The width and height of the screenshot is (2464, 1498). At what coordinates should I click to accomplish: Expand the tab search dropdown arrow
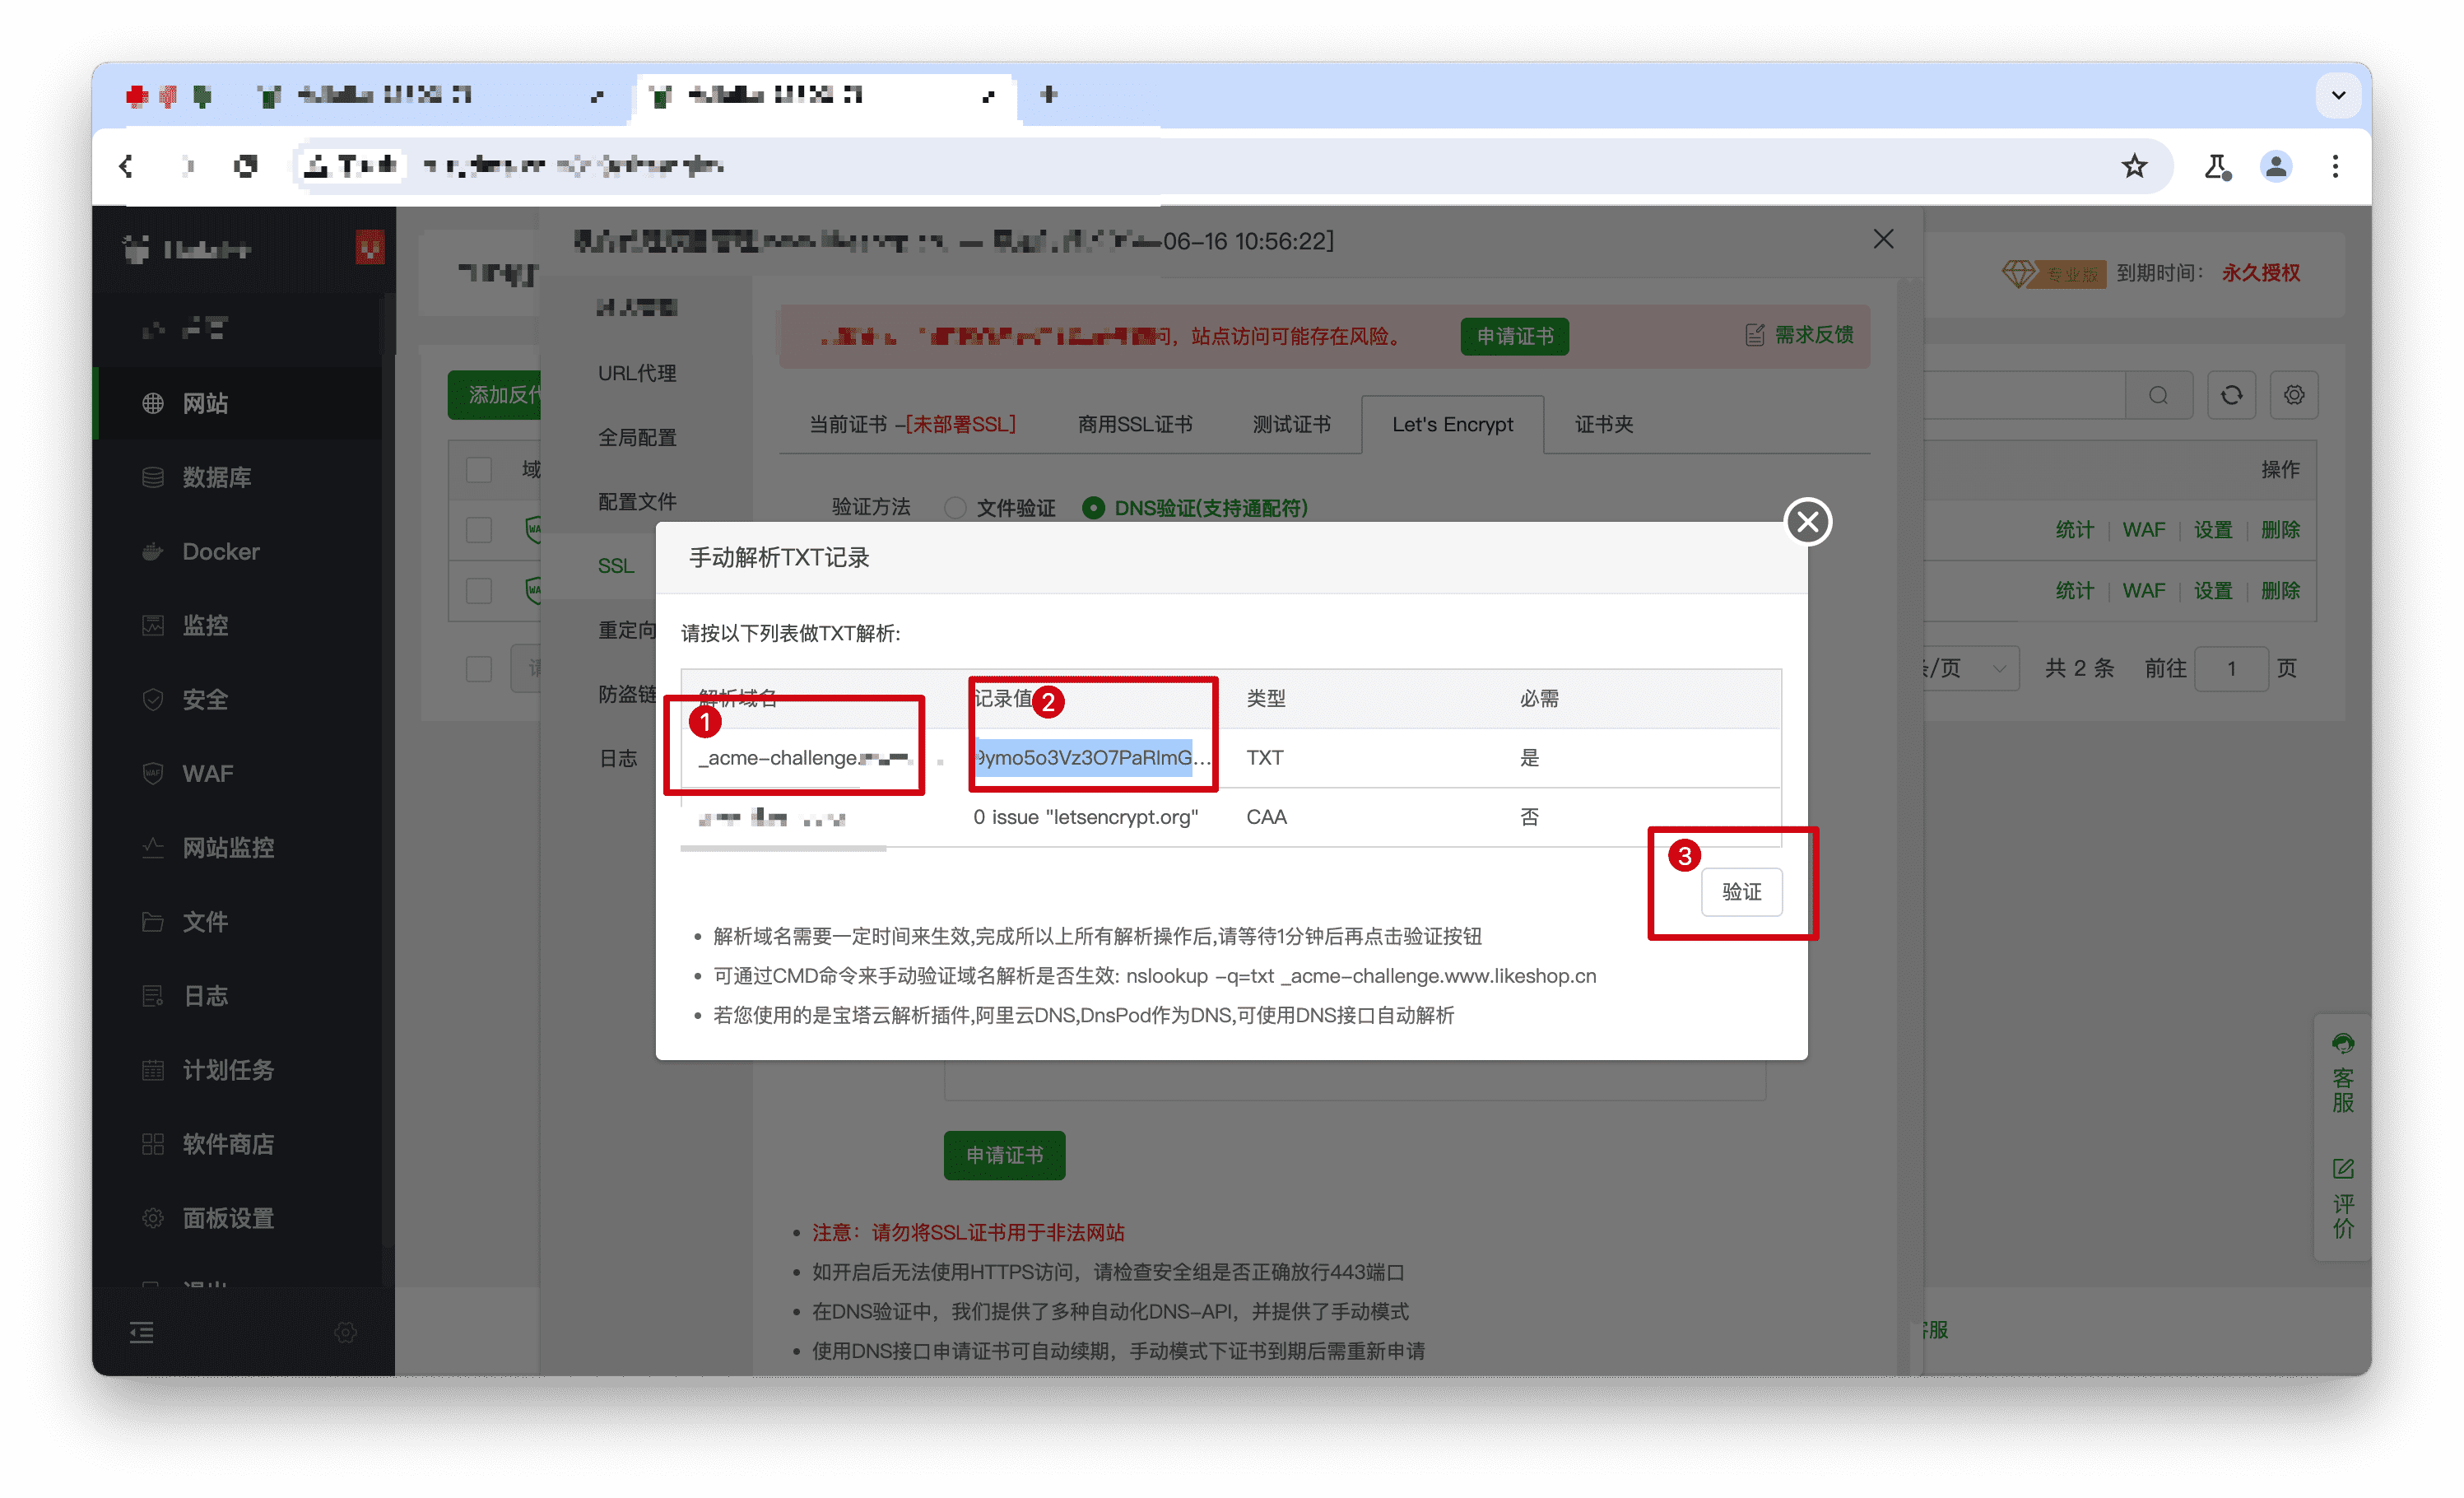pos(2337,95)
